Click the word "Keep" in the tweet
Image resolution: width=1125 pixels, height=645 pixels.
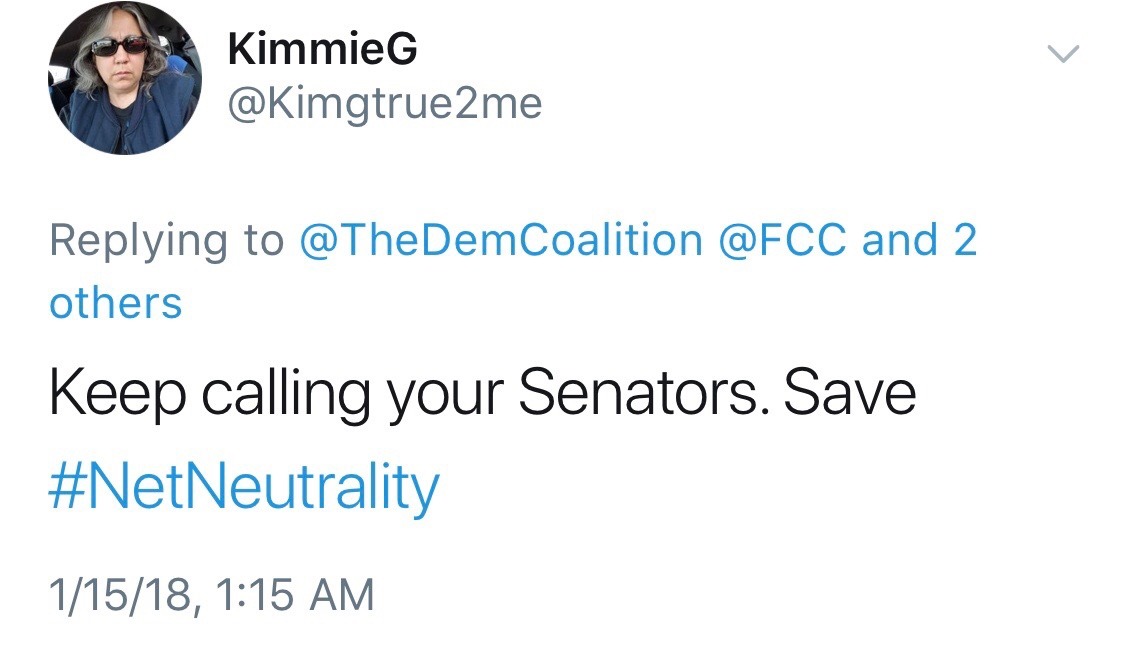[116, 395]
